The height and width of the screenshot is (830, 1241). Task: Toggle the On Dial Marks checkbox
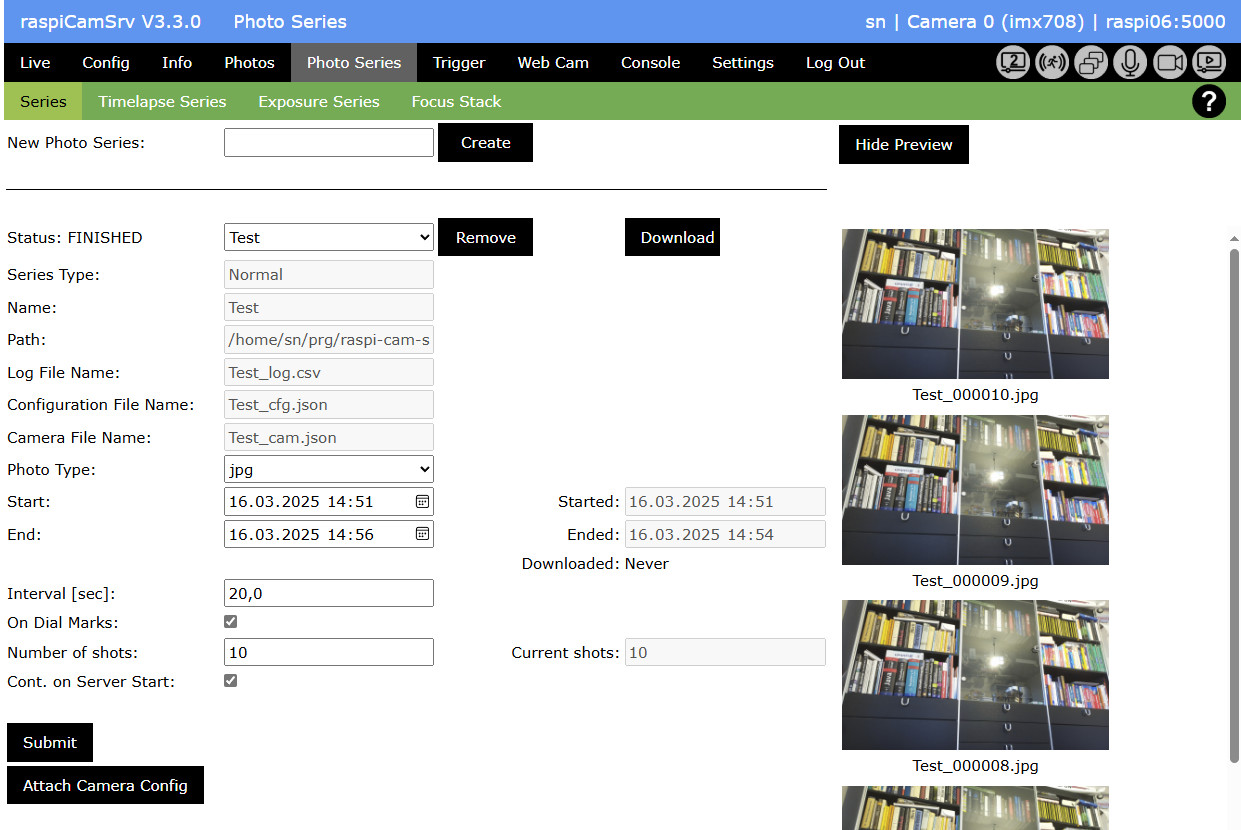[x=231, y=622]
